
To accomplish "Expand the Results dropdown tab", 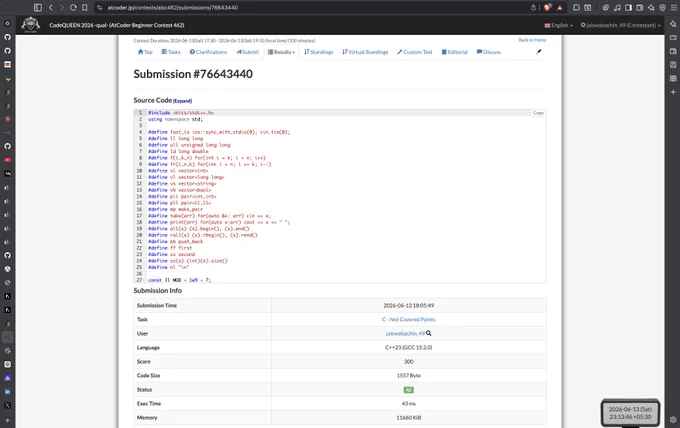I will pos(281,52).
